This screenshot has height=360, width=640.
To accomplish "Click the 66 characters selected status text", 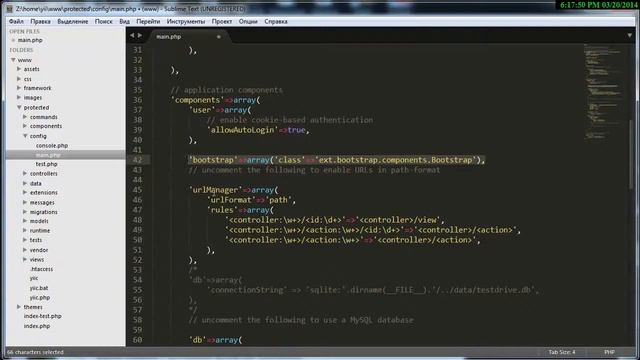I will point(36,352).
